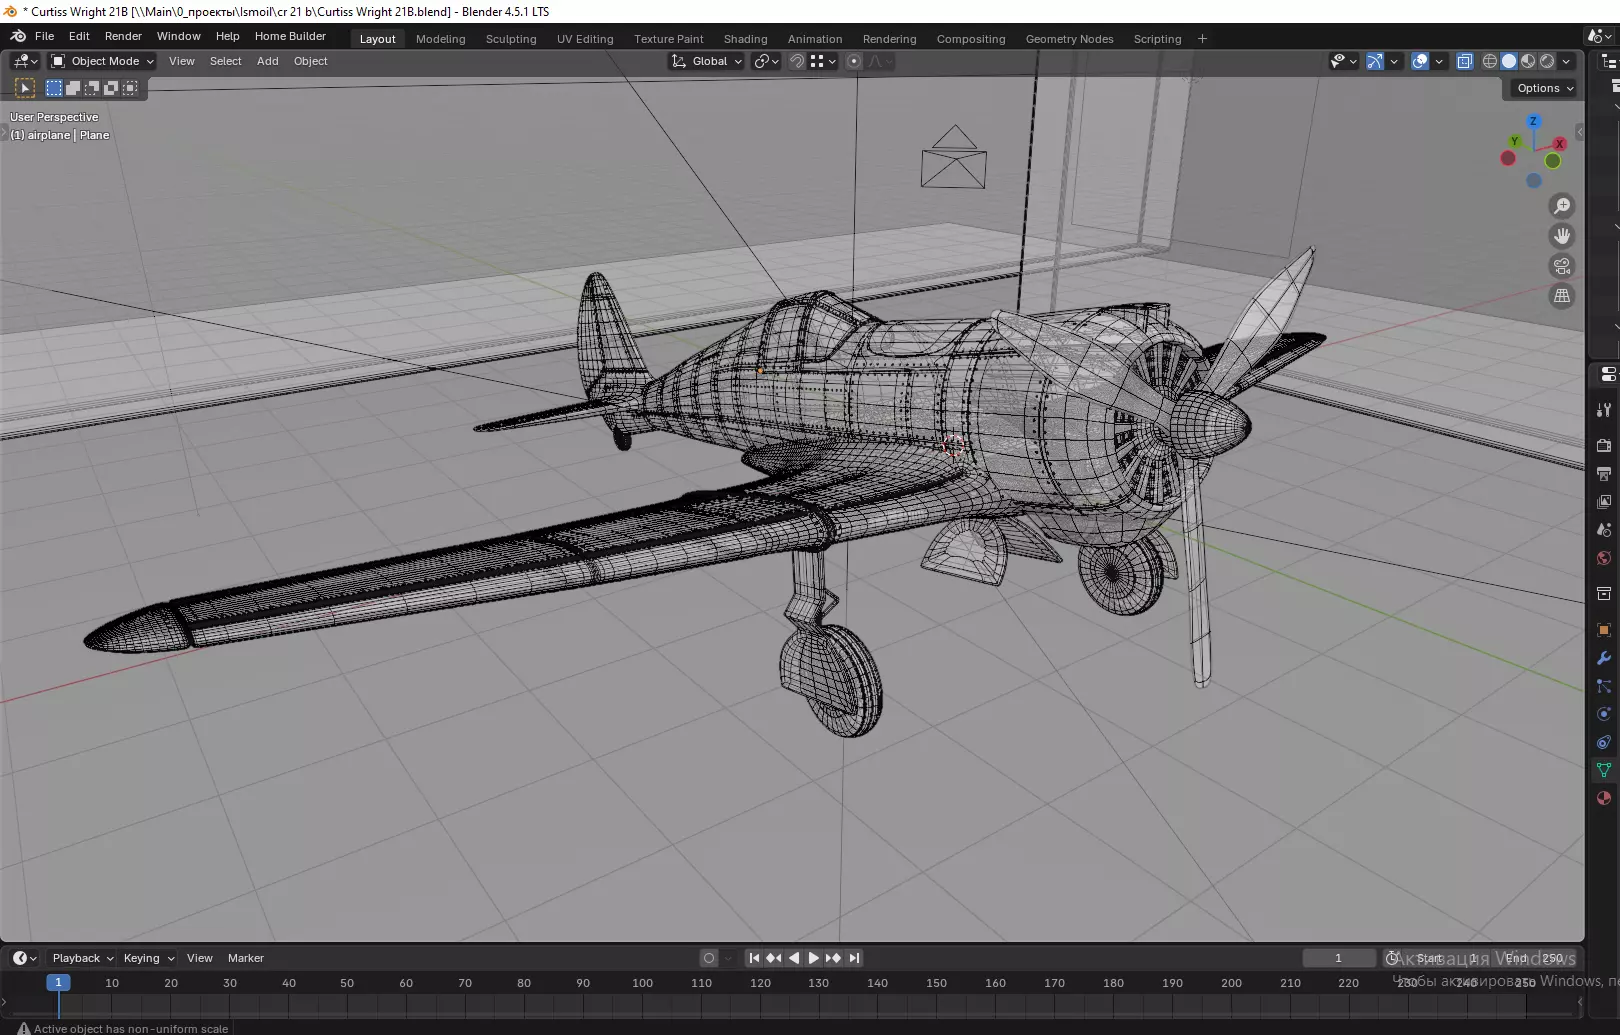
Task: Open the Object Constraints tab
Action: click(1604, 742)
